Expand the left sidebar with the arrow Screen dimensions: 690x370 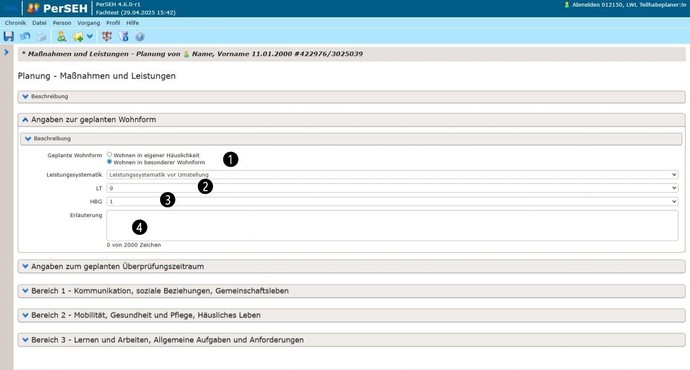tap(6, 52)
